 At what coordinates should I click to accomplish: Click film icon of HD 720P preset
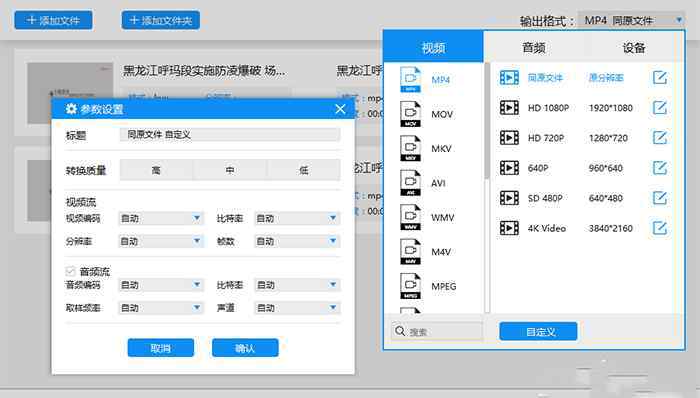click(509, 137)
